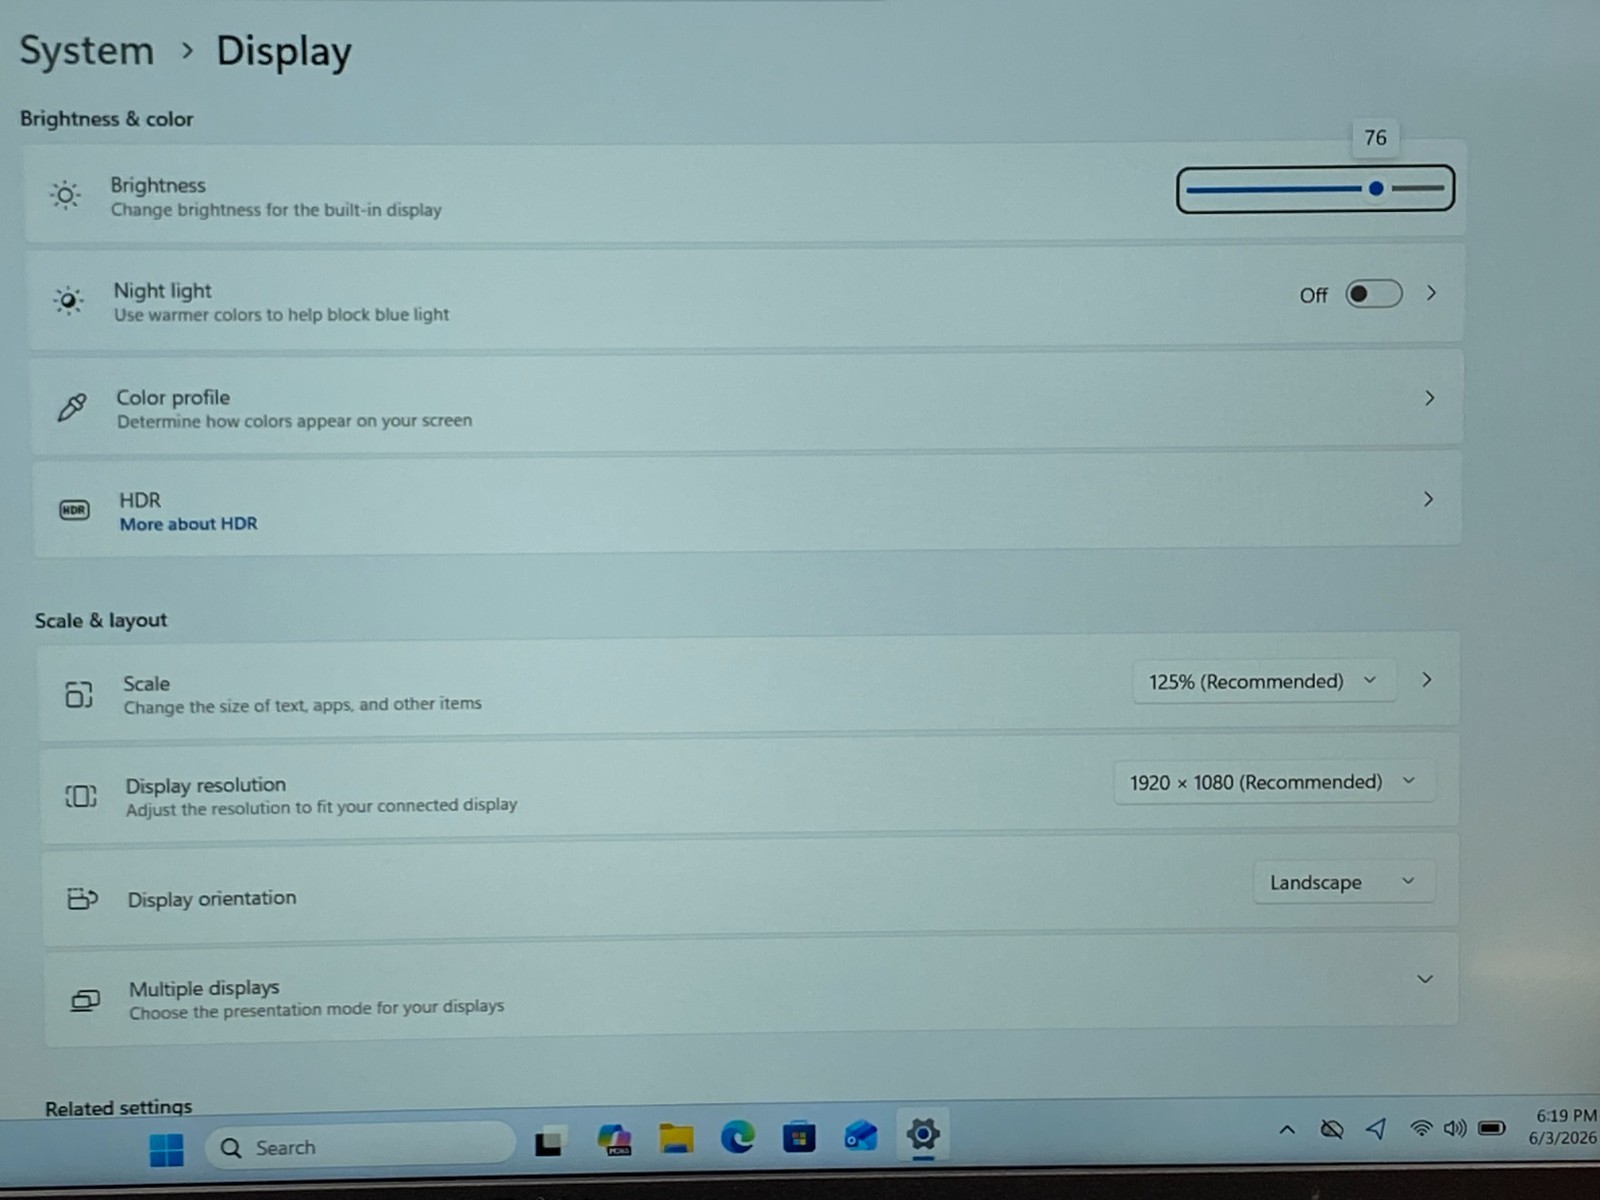
Task: Open the clock and date flyout
Action: (x=1564, y=1127)
